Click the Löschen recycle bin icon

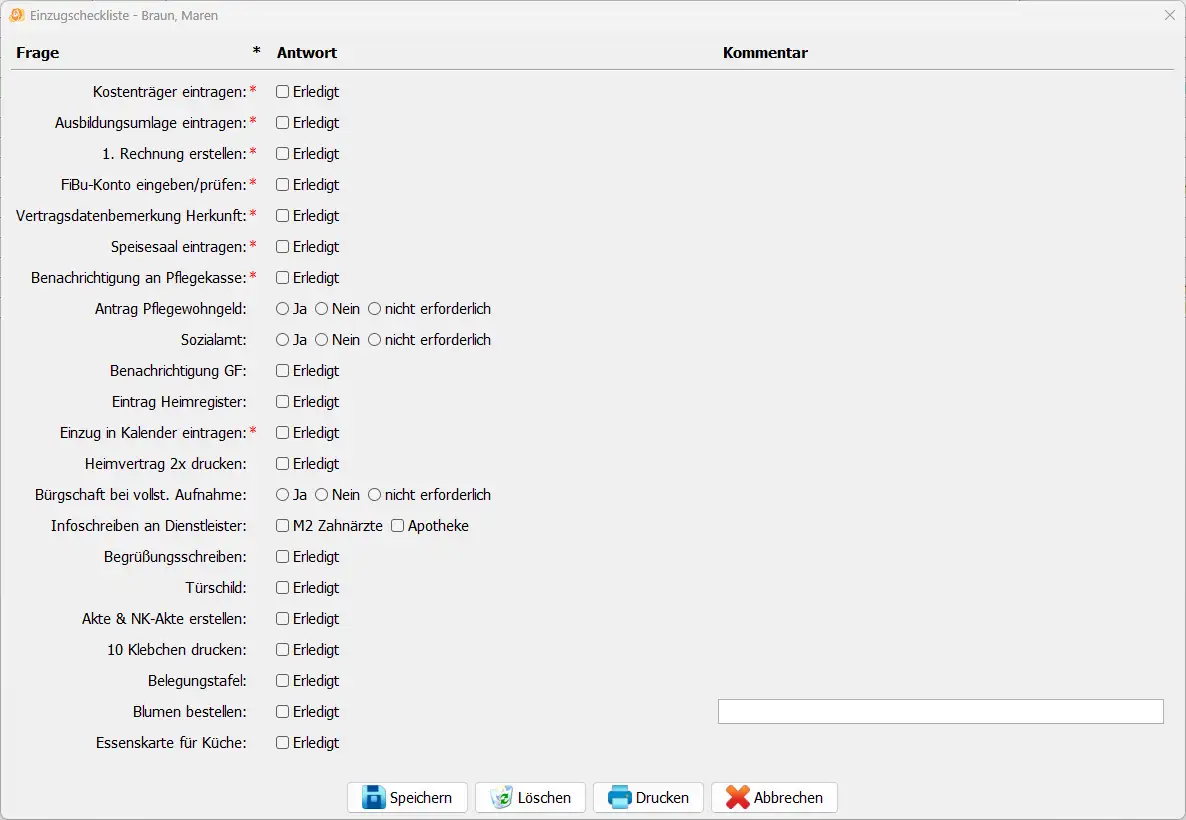point(501,797)
